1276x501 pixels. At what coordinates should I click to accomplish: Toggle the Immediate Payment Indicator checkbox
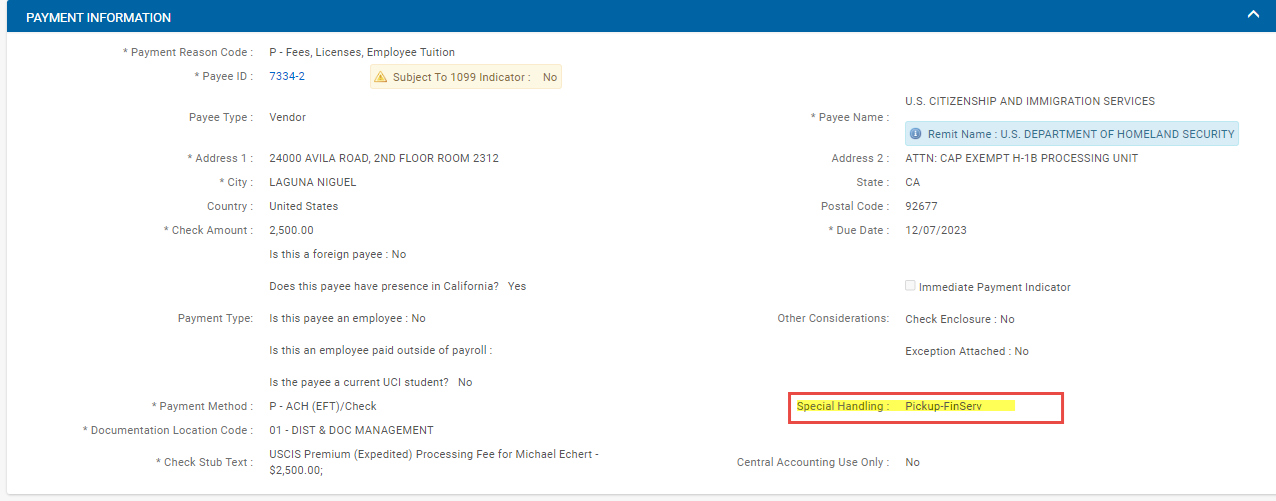pyautogui.click(x=910, y=286)
